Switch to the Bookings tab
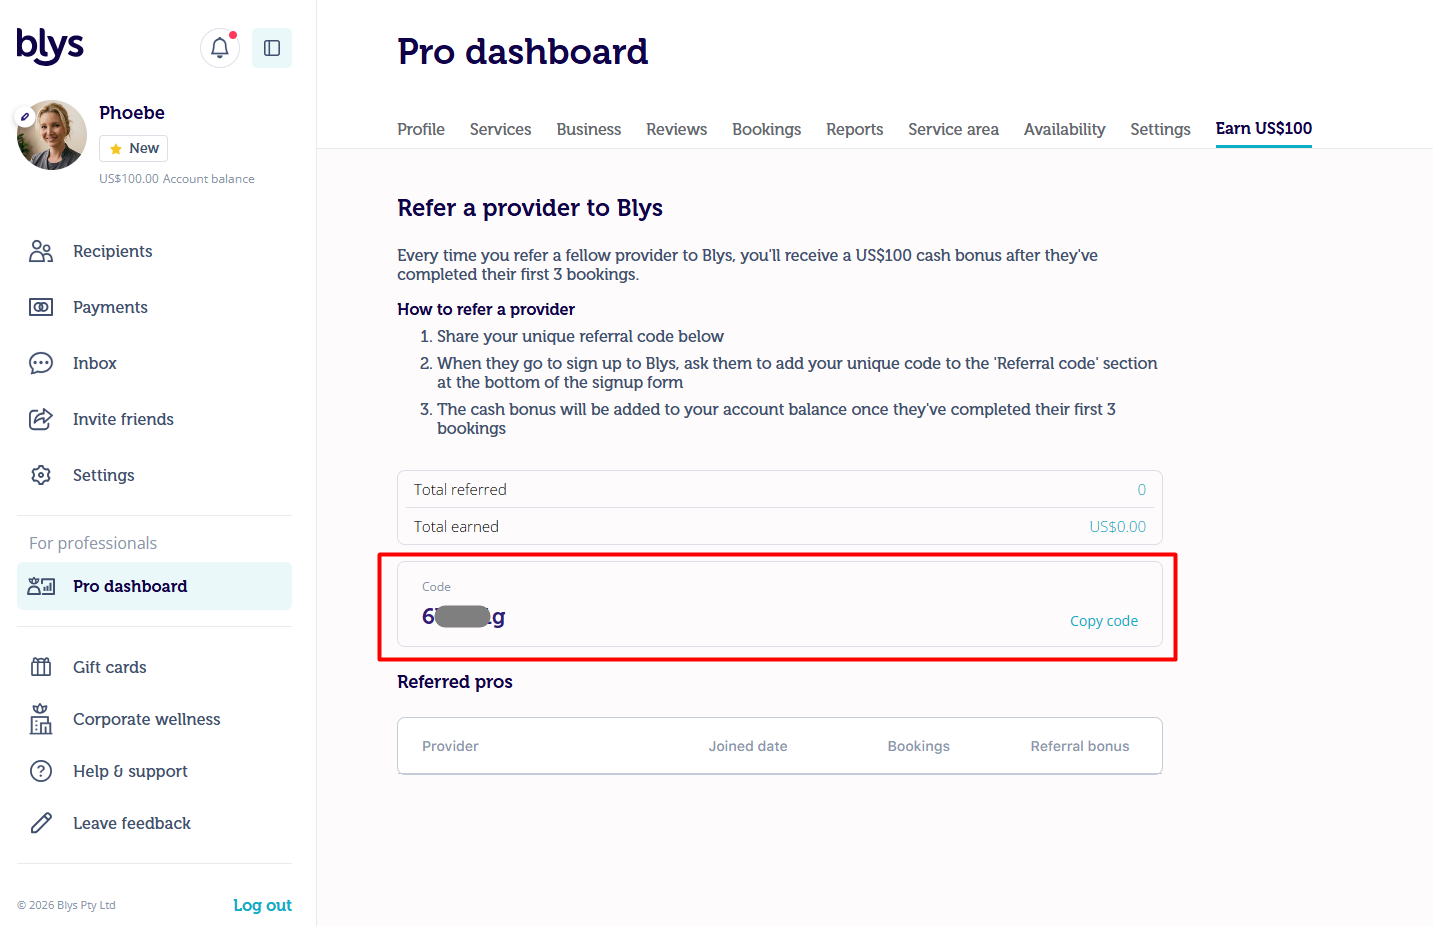This screenshot has width=1433, height=926. coord(767,129)
